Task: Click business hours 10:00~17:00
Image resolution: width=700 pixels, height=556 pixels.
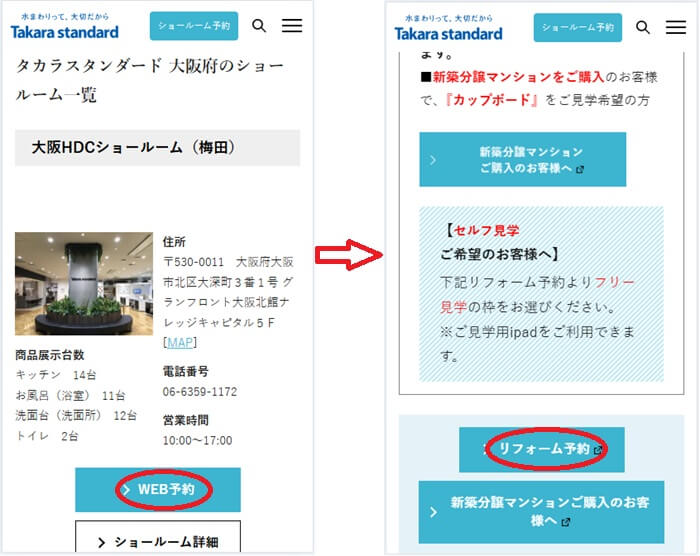Action: (x=197, y=441)
